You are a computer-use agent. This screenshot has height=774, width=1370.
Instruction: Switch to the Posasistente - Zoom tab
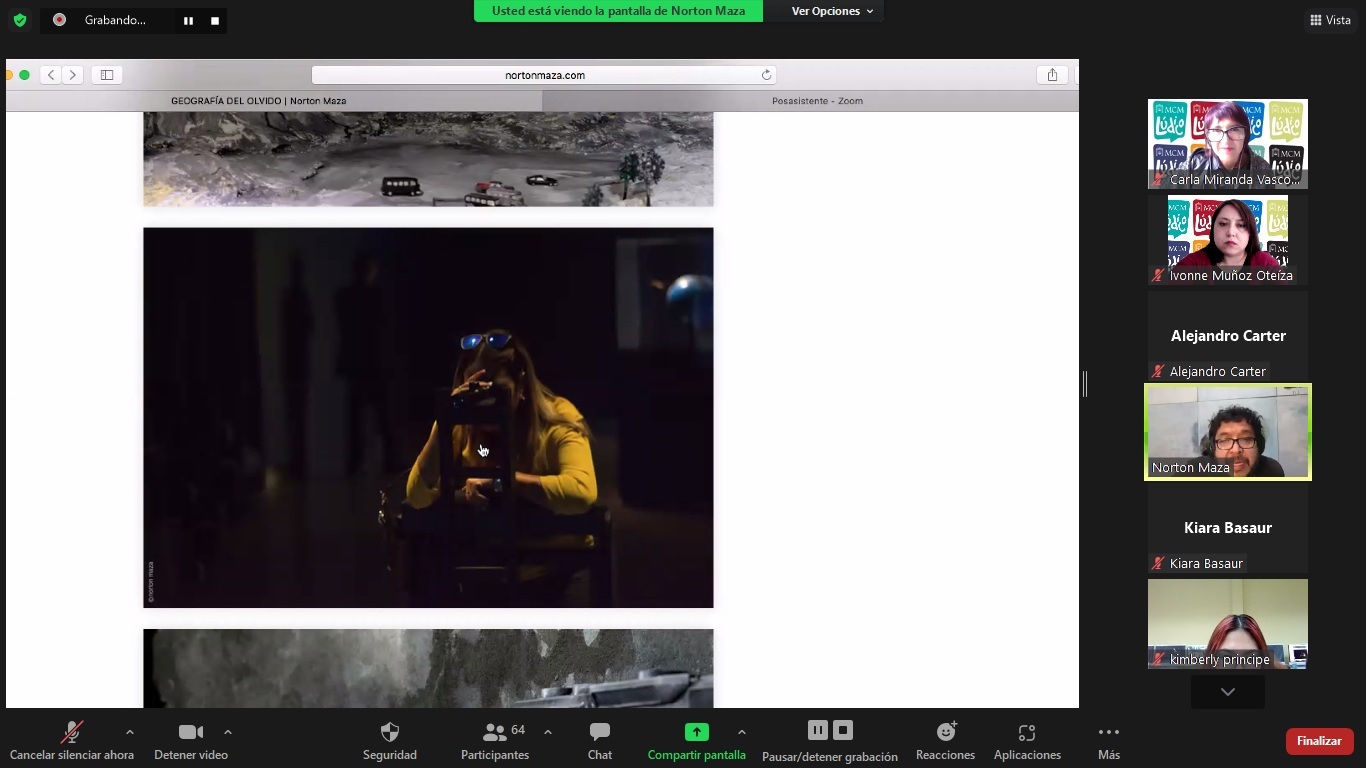tap(816, 101)
